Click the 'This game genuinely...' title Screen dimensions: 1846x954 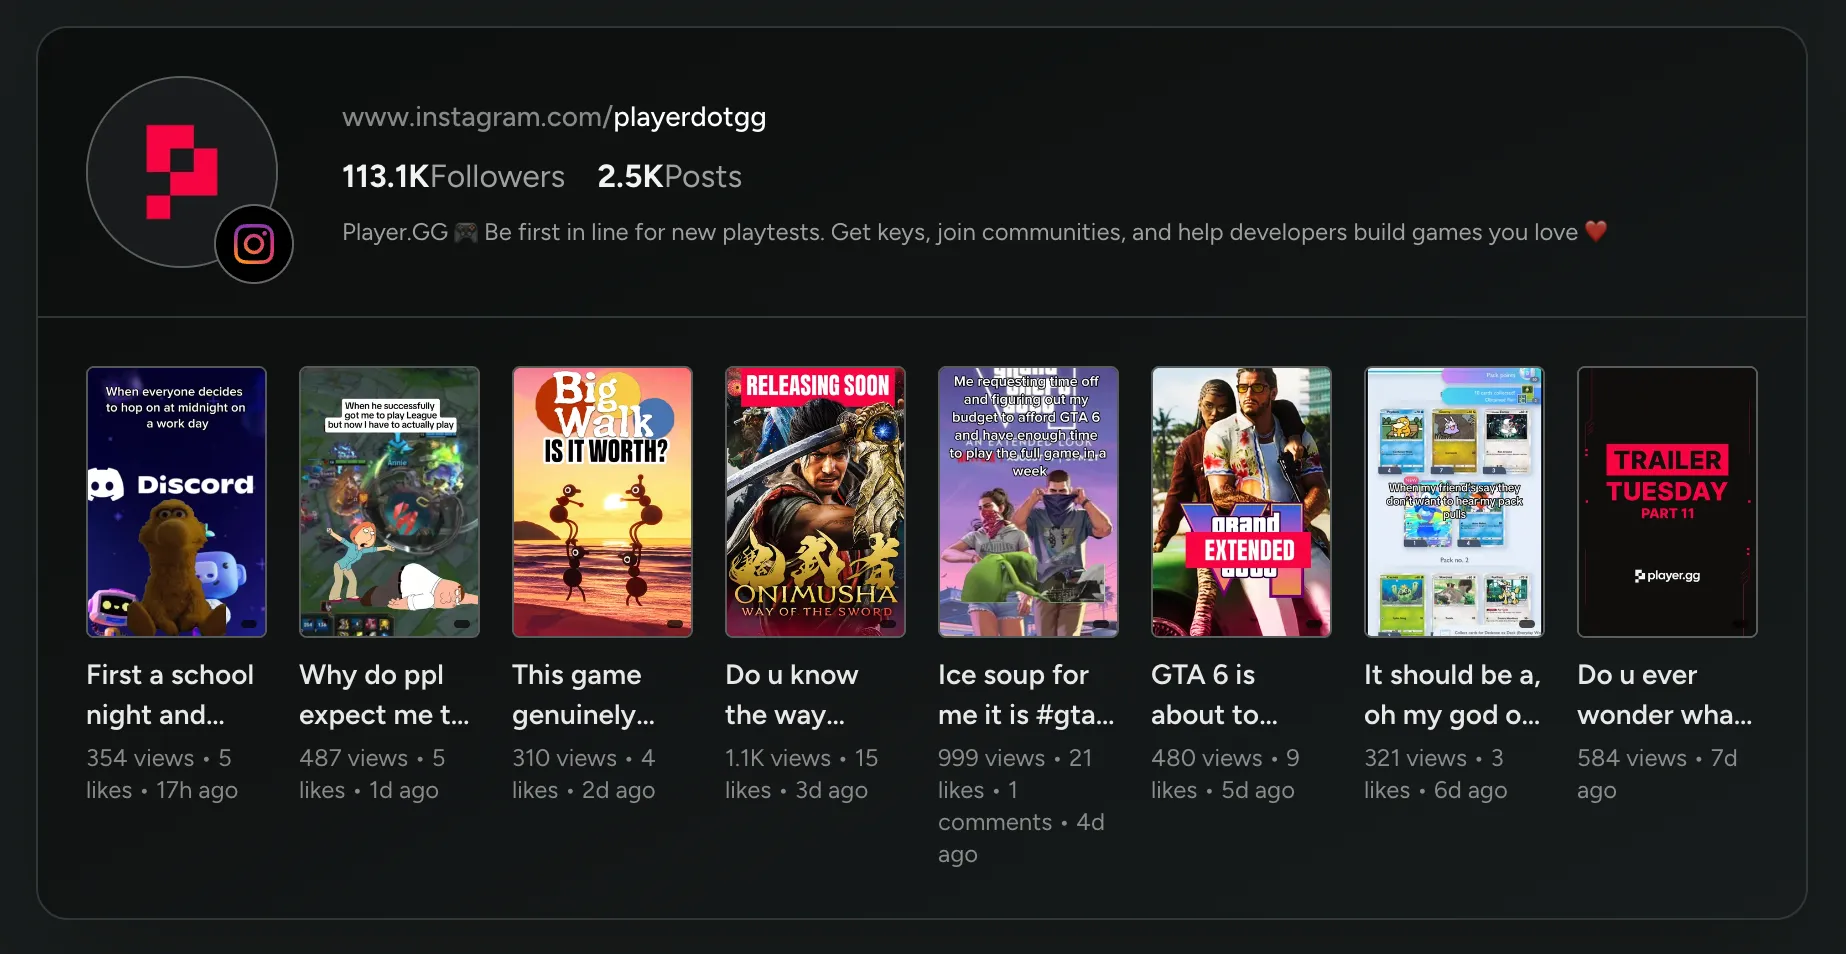[x=584, y=695]
